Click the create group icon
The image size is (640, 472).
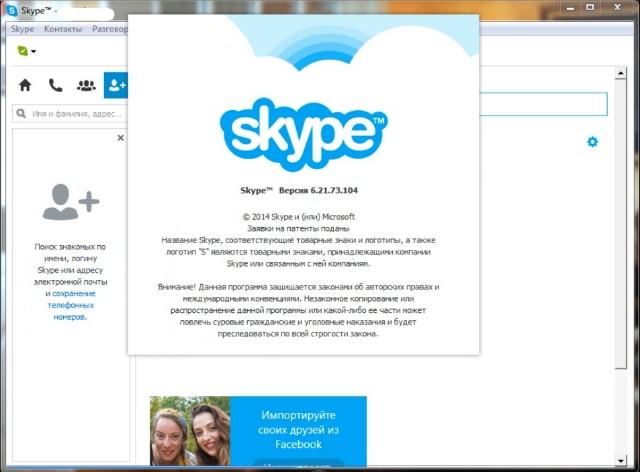pos(86,85)
